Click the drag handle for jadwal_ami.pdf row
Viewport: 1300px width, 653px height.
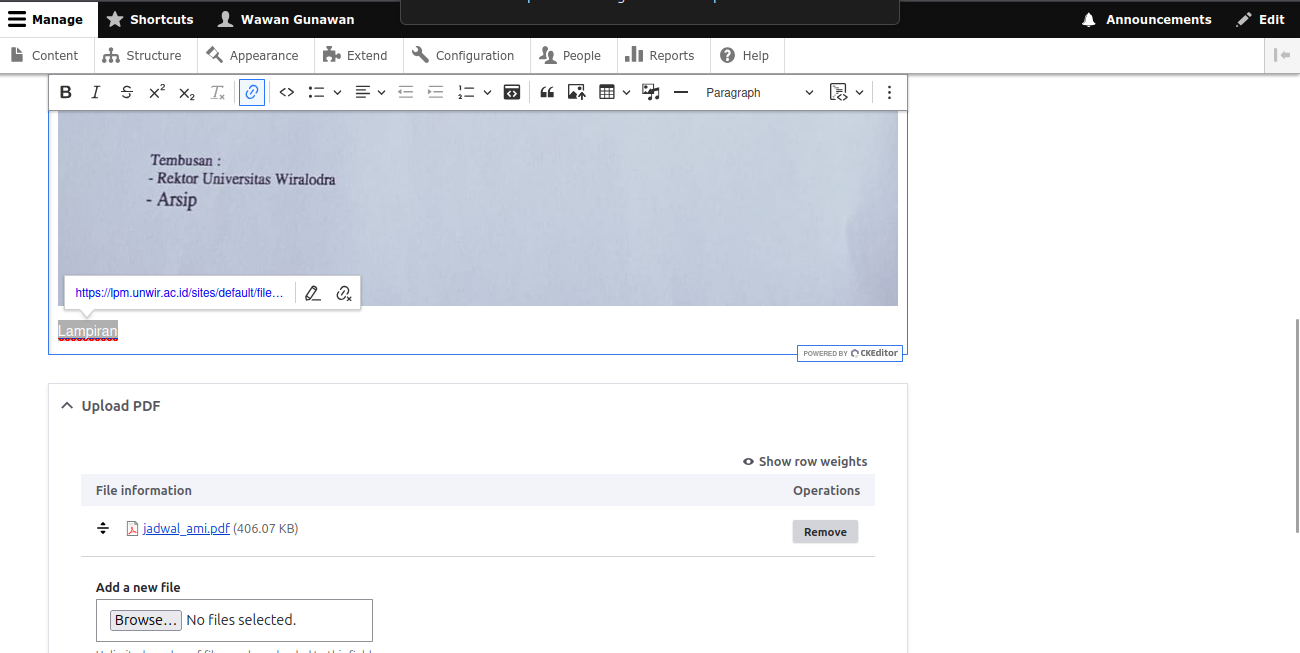point(102,528)
